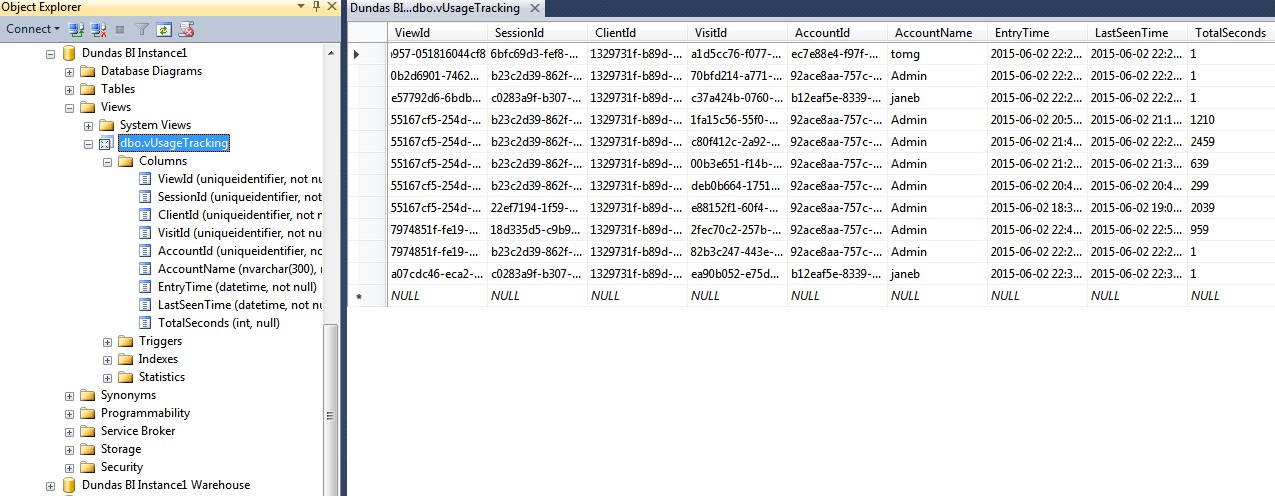This screenshot has height=496, width=1275.
Task: Expand the Triggers folder
Action: tap(107, 341)
